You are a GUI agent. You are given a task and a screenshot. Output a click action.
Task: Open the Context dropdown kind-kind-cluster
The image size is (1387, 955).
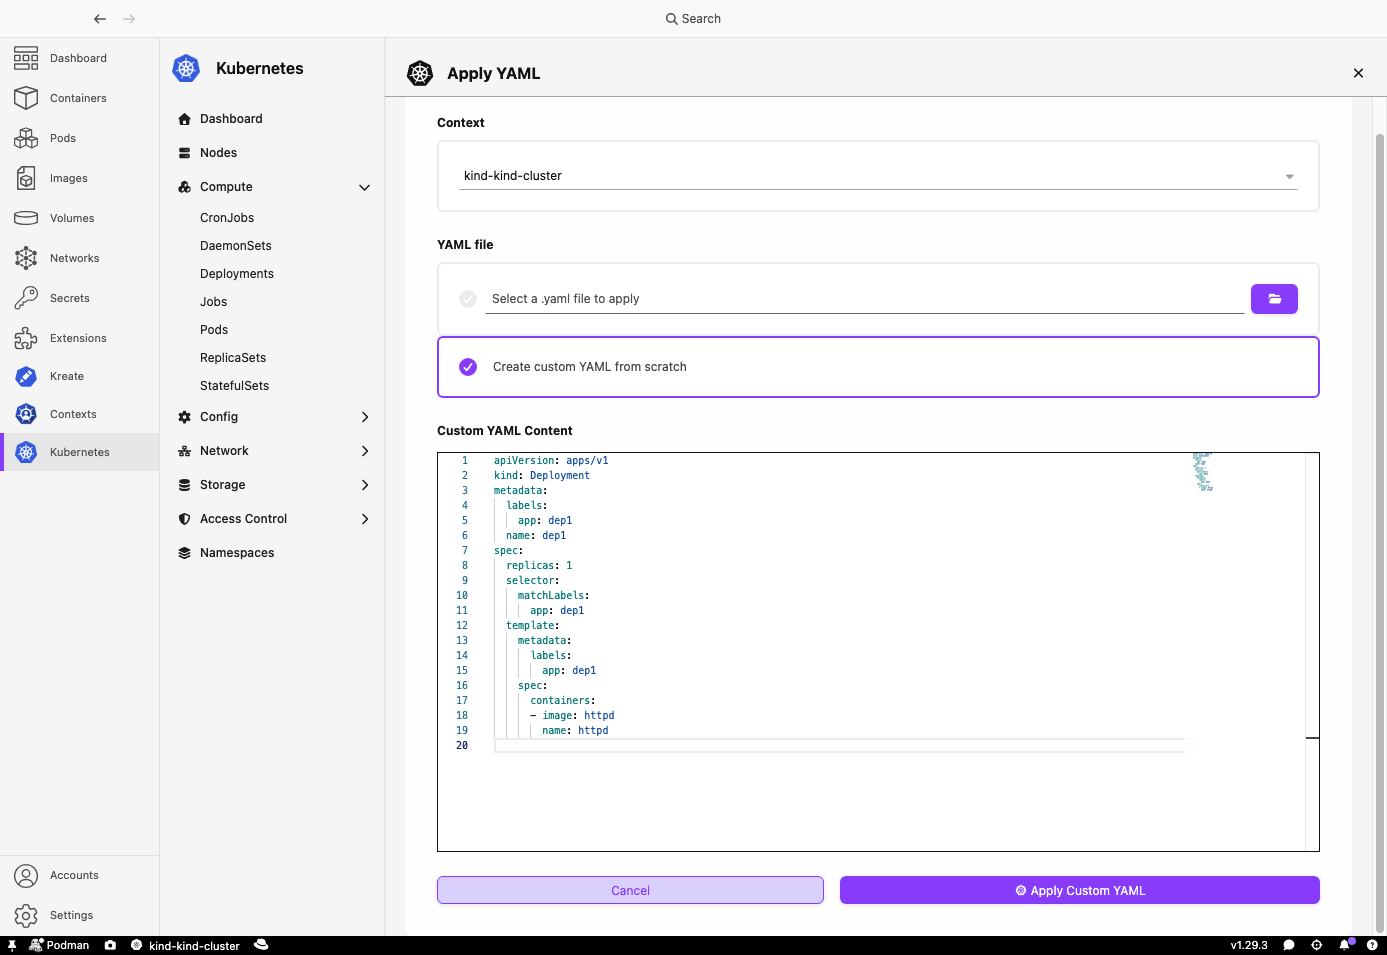pyautogui.click(x=878, y=176)
